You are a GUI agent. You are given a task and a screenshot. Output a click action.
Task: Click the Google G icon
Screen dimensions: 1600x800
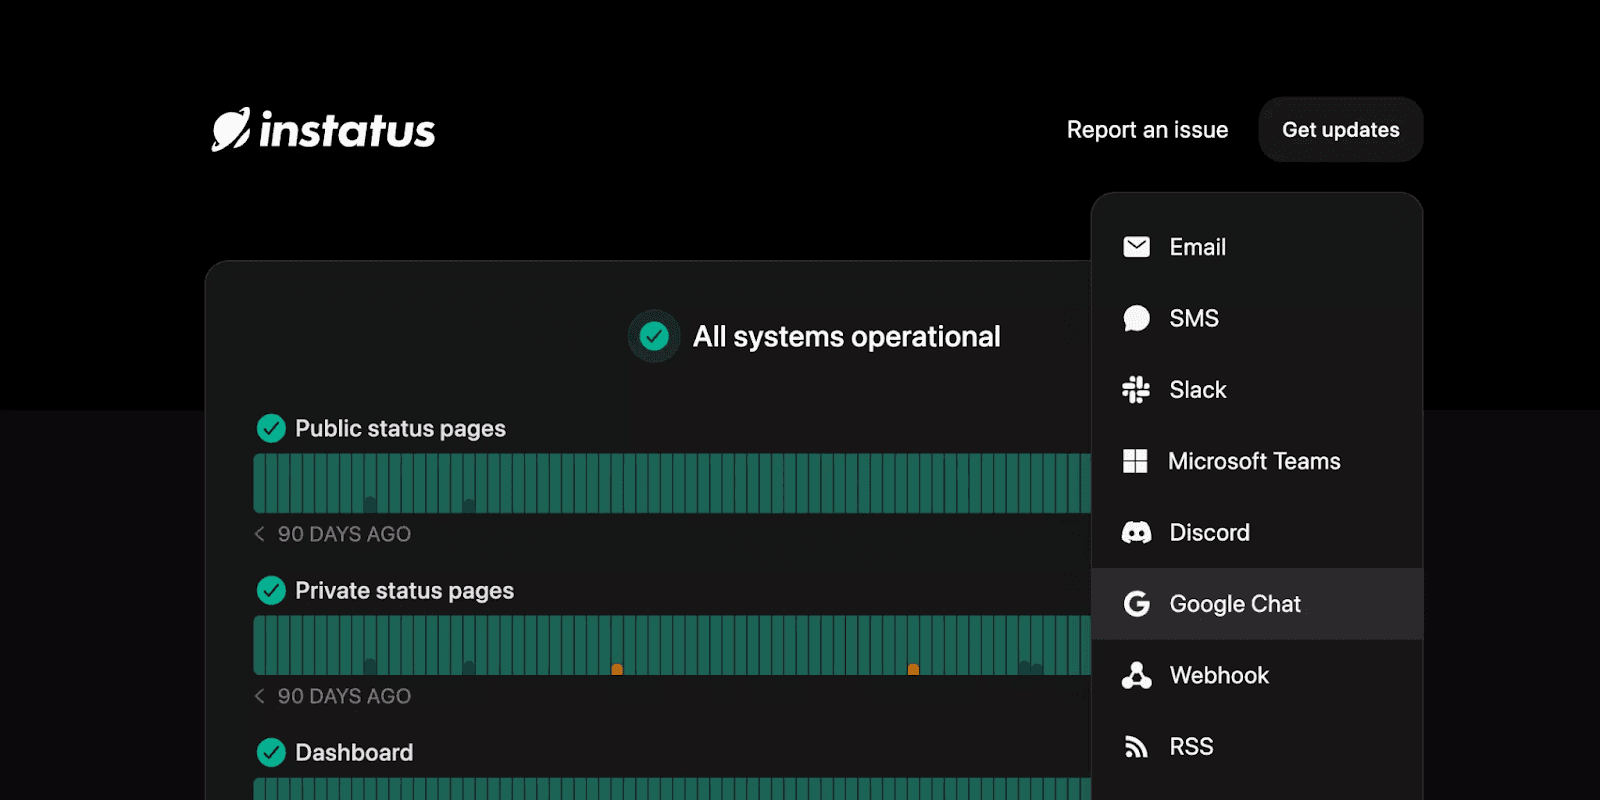pos(1136,604)
